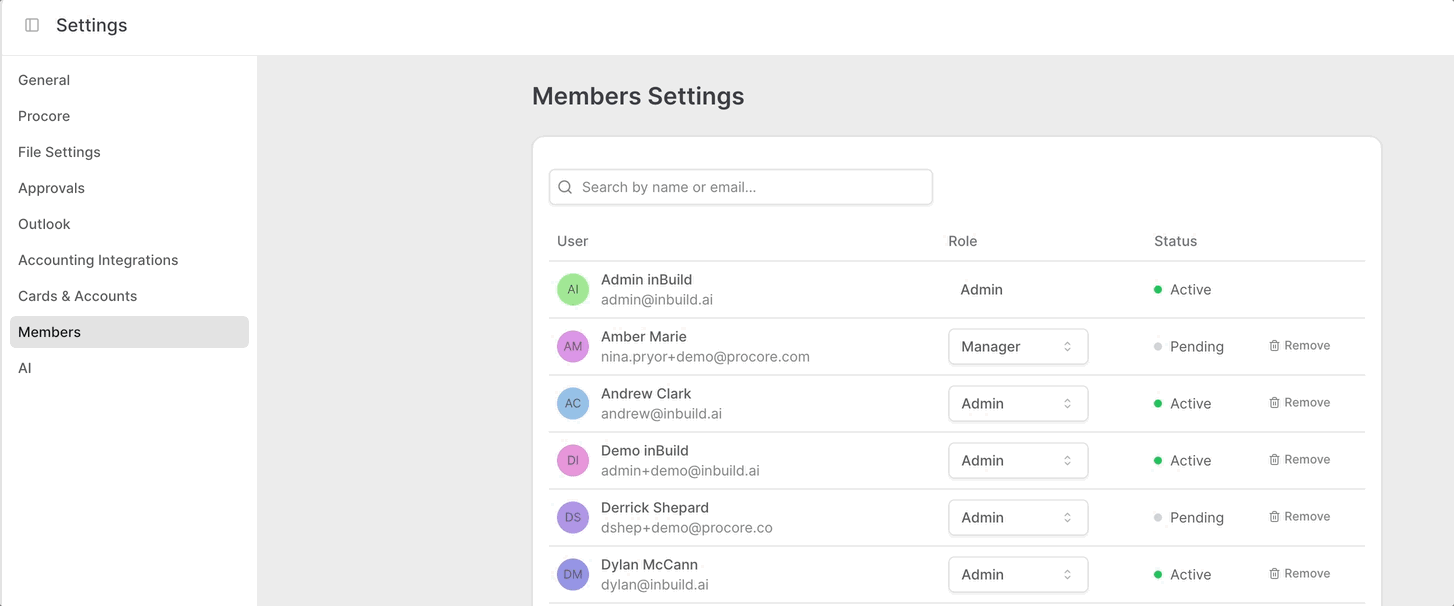Viewport: 1454px width, 606px height.
Task: Open the Procore settings section
Action: 129,116
